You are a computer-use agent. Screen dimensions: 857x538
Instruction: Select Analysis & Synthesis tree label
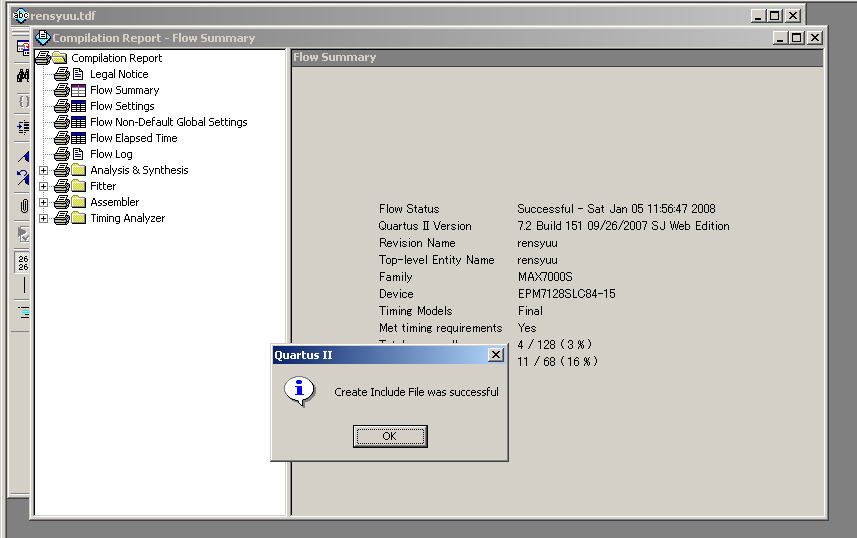tap(139, 170)
